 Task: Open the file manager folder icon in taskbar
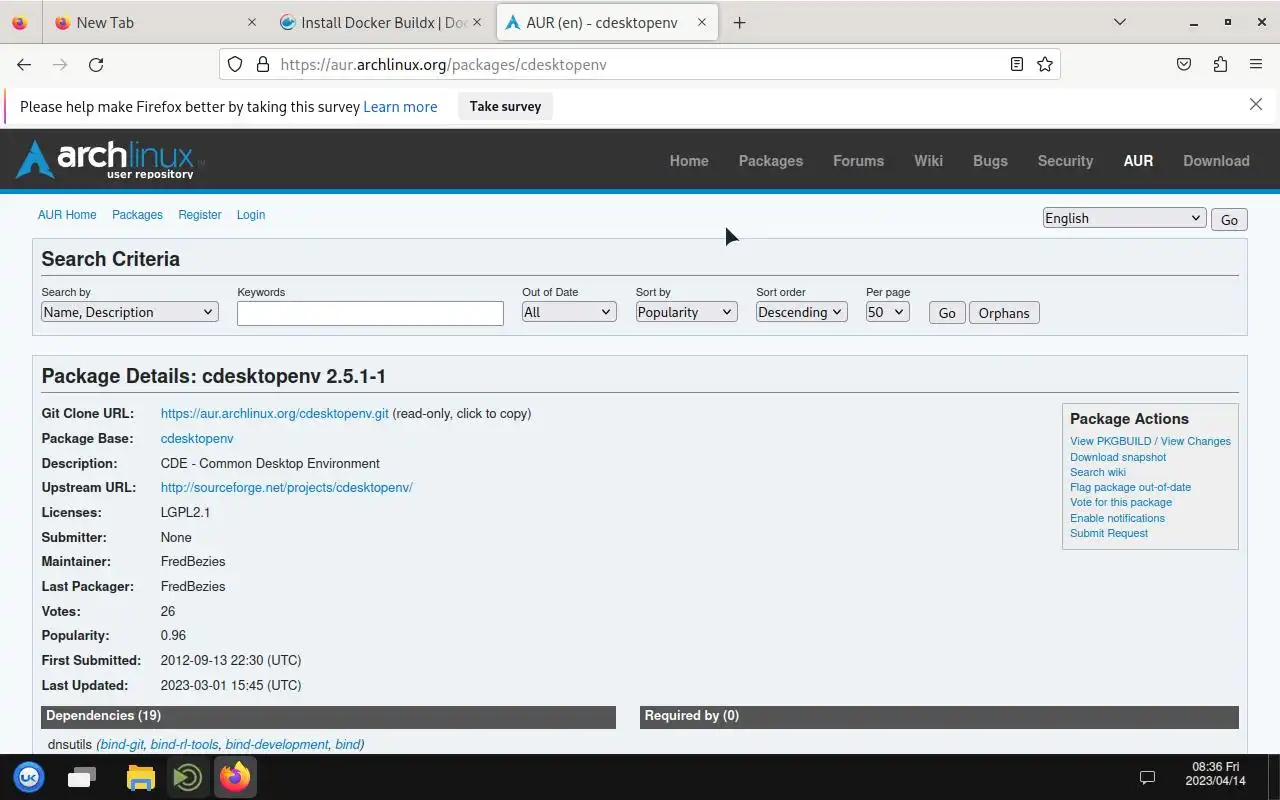click(141, 777)
